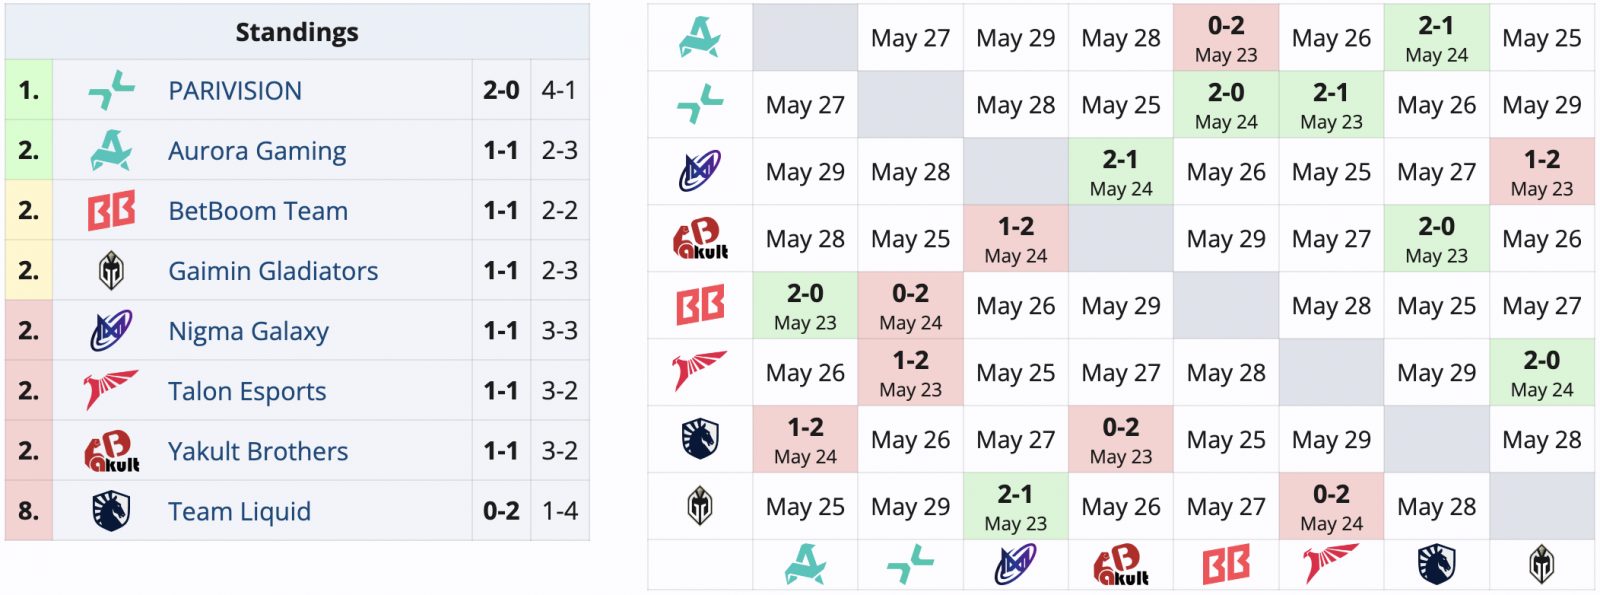Click the Gaimin Gladiators logo in standings
The height and width of the screenshot is (595, 1600).
tap(111, 270)
